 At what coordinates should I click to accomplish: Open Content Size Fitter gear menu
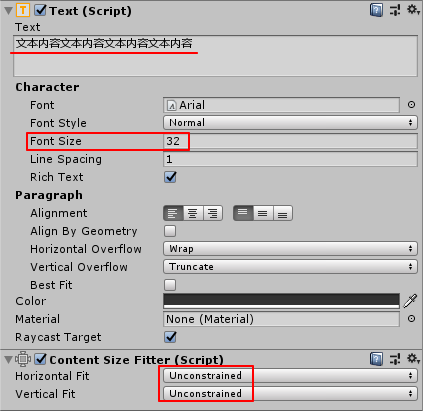coord(413,359)
